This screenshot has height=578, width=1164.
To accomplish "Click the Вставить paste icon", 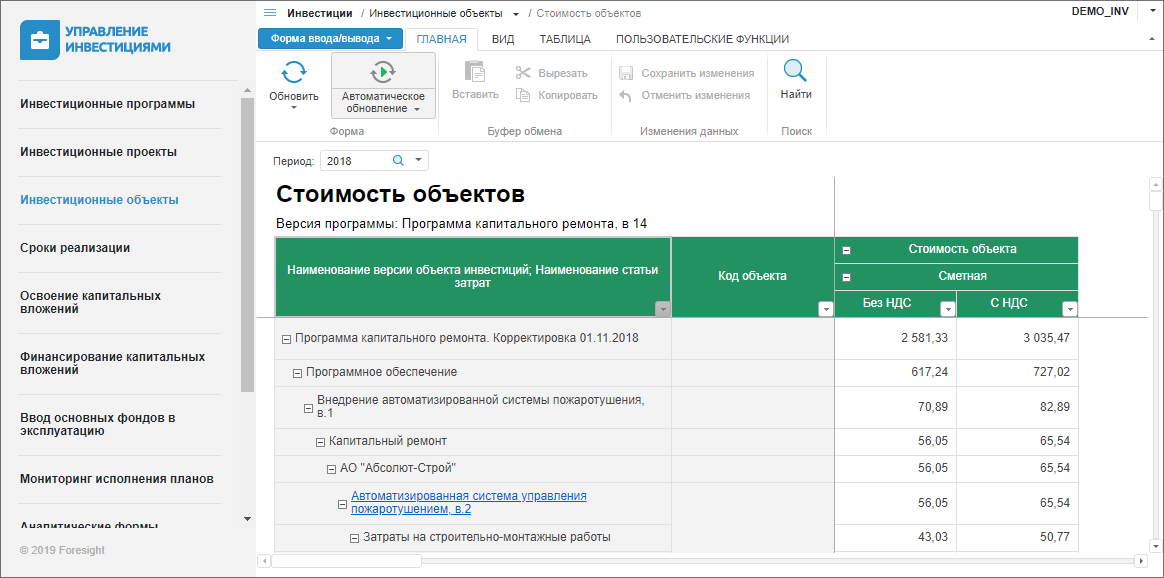I will (x=475, y=72).
